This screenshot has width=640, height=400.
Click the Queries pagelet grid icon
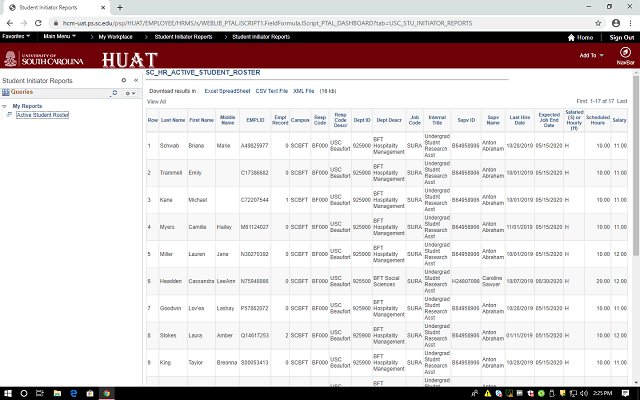click(x=5, y=92)
